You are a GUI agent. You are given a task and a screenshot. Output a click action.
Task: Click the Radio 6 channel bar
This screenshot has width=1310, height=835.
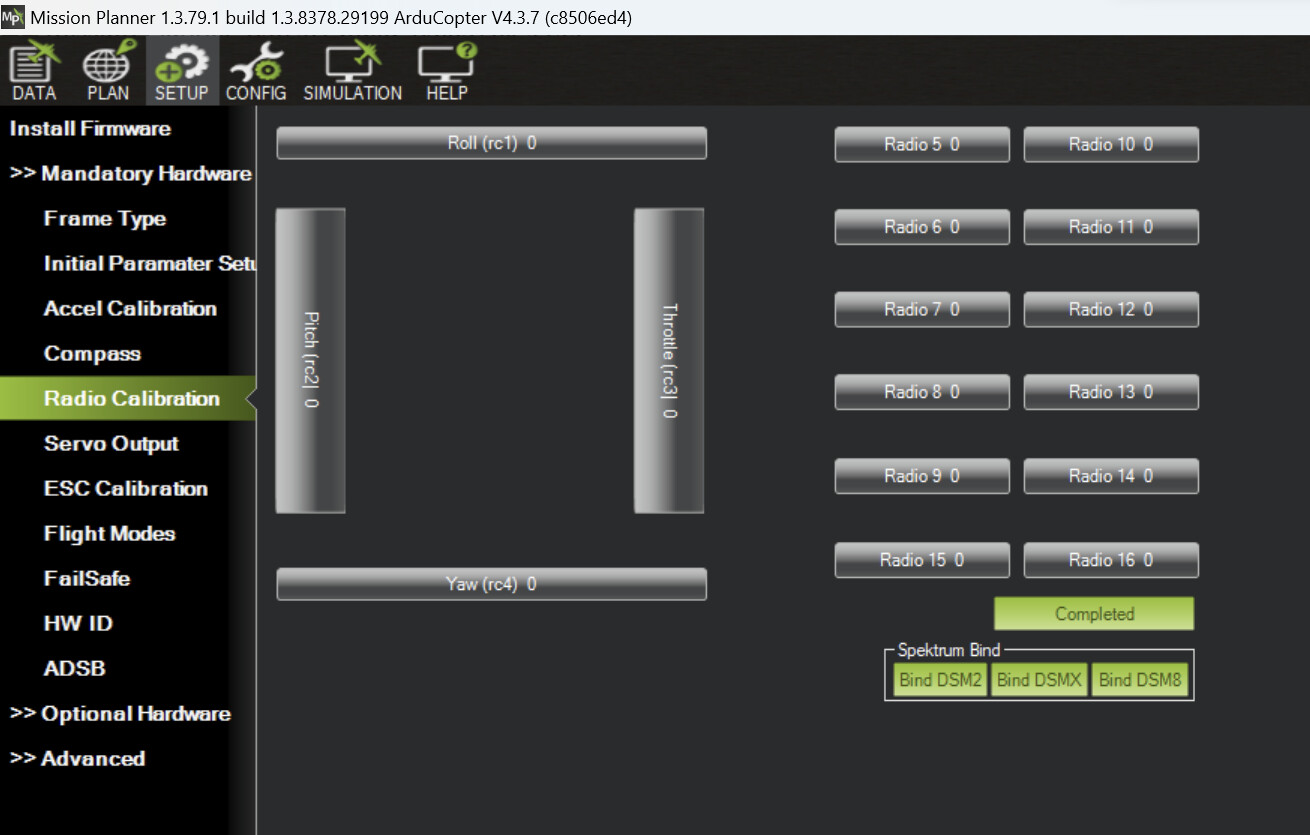click(x=922, y=227)
